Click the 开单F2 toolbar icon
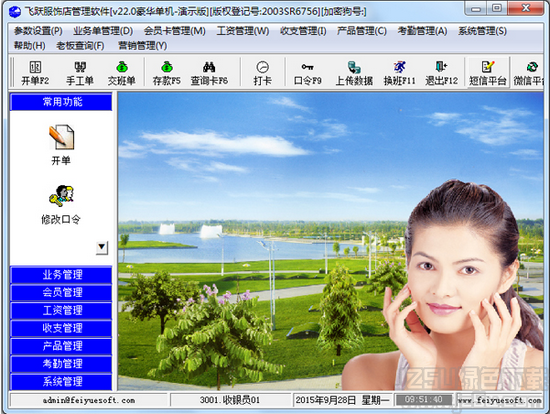The height and width of the screenshot is (414, 550). (x=35, y=73)
